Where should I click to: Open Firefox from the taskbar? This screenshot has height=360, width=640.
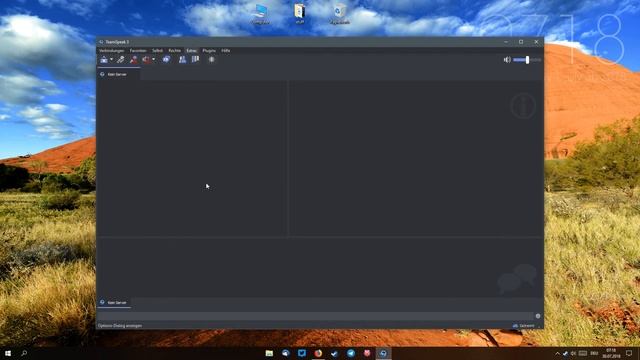pos(318,353)
